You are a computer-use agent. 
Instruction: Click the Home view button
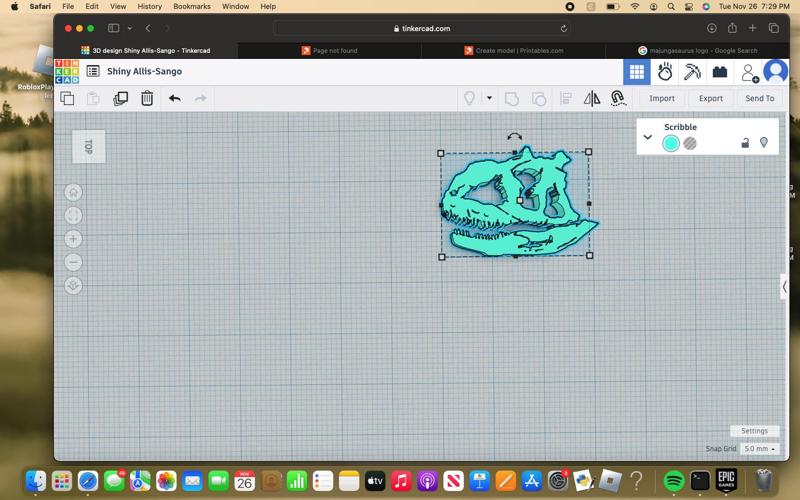(x=73, y=192)
